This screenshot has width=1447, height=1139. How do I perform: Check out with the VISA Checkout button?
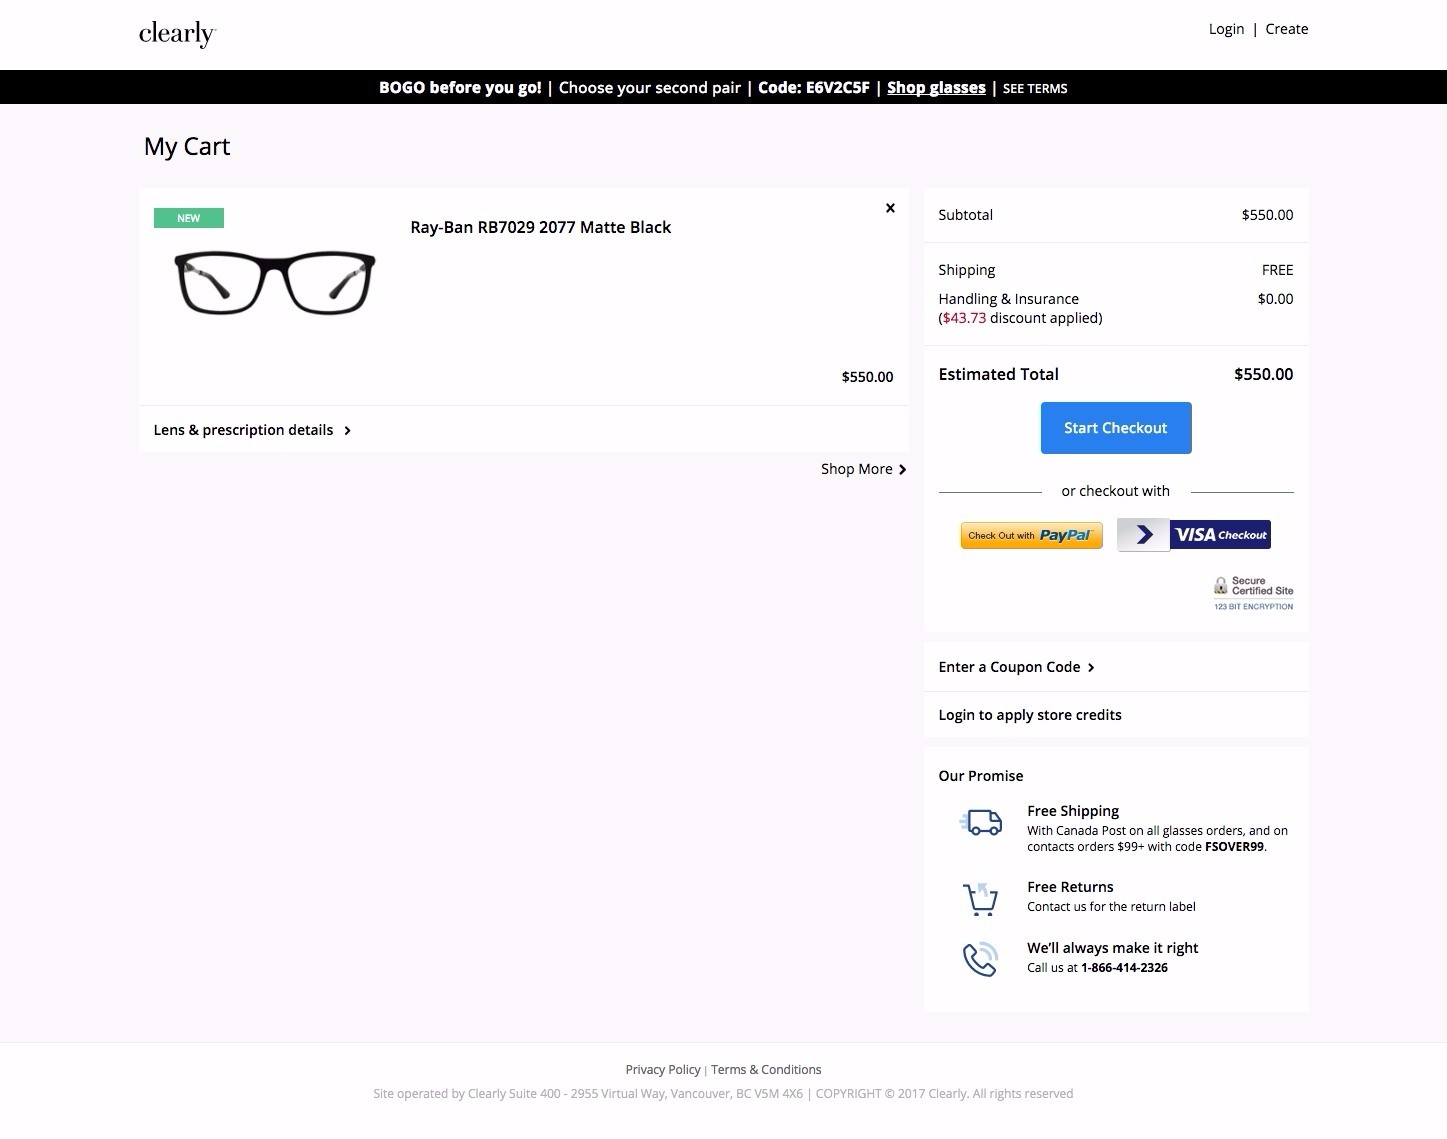pos(1194,535)
